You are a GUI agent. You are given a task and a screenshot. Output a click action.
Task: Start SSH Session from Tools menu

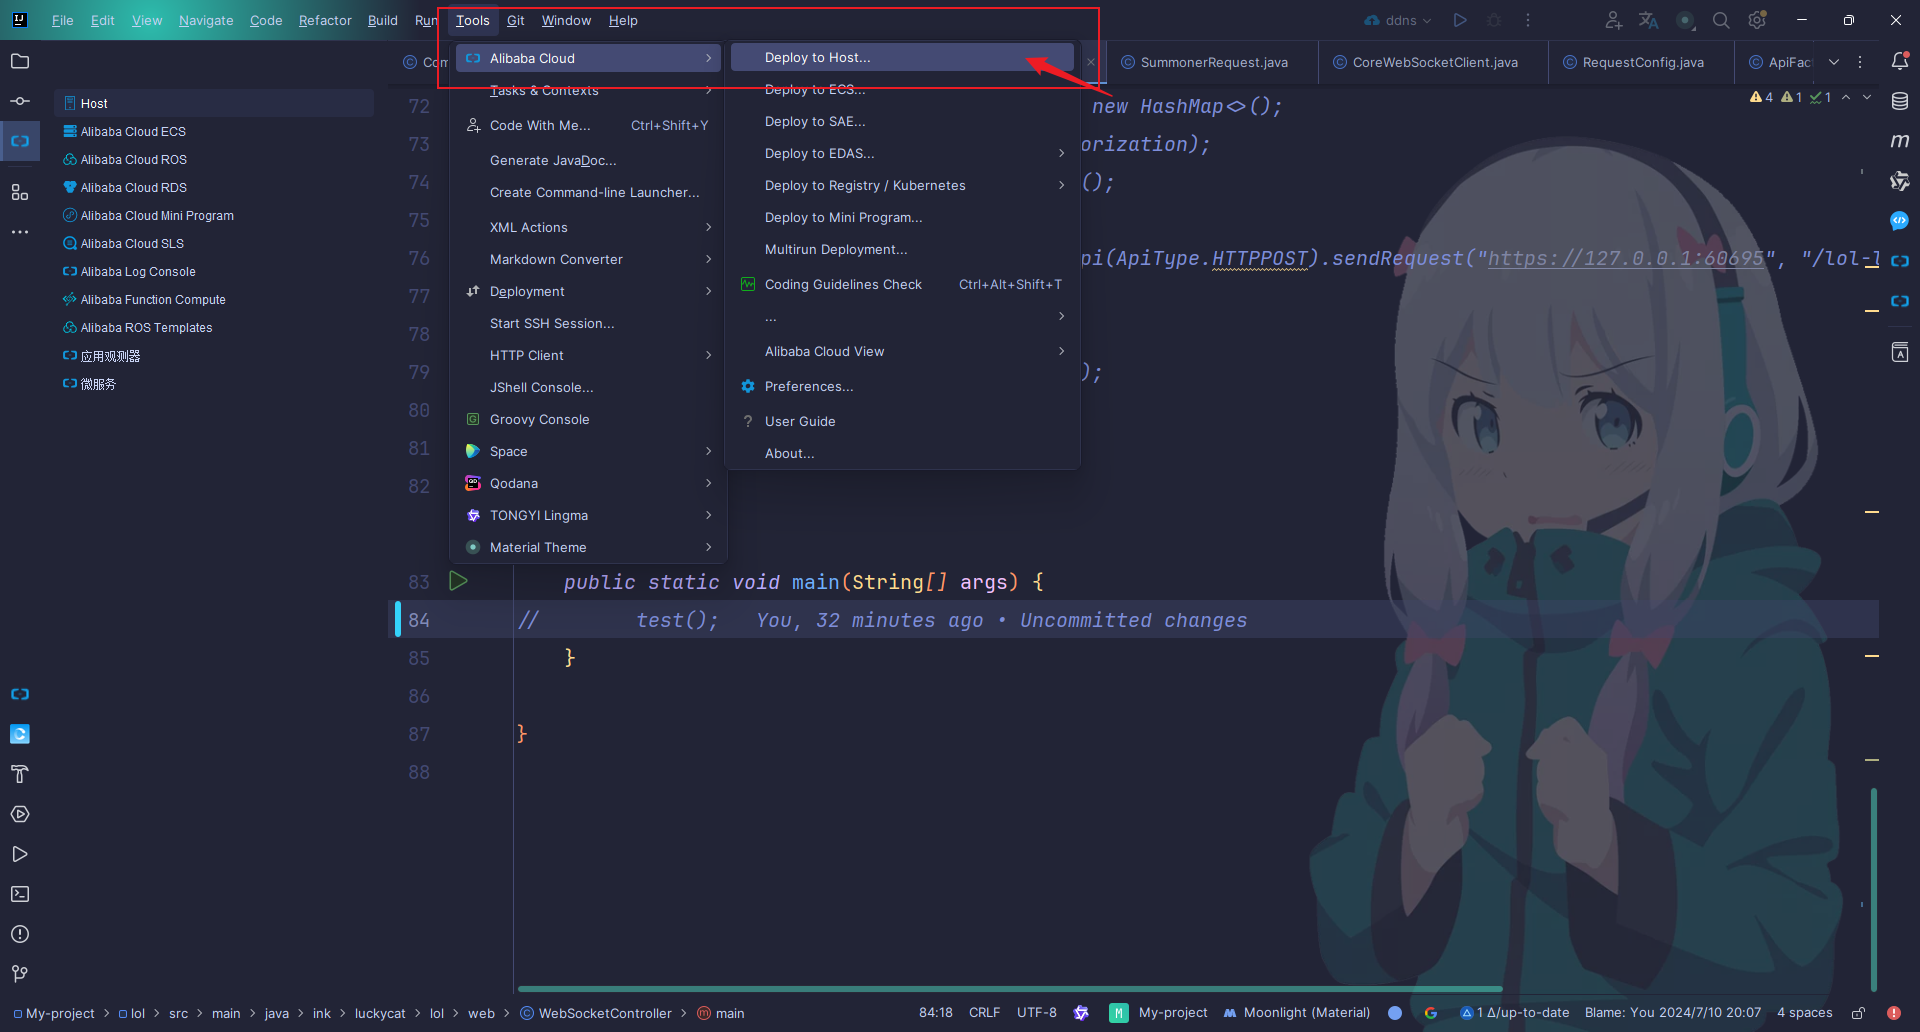(588, 323)
